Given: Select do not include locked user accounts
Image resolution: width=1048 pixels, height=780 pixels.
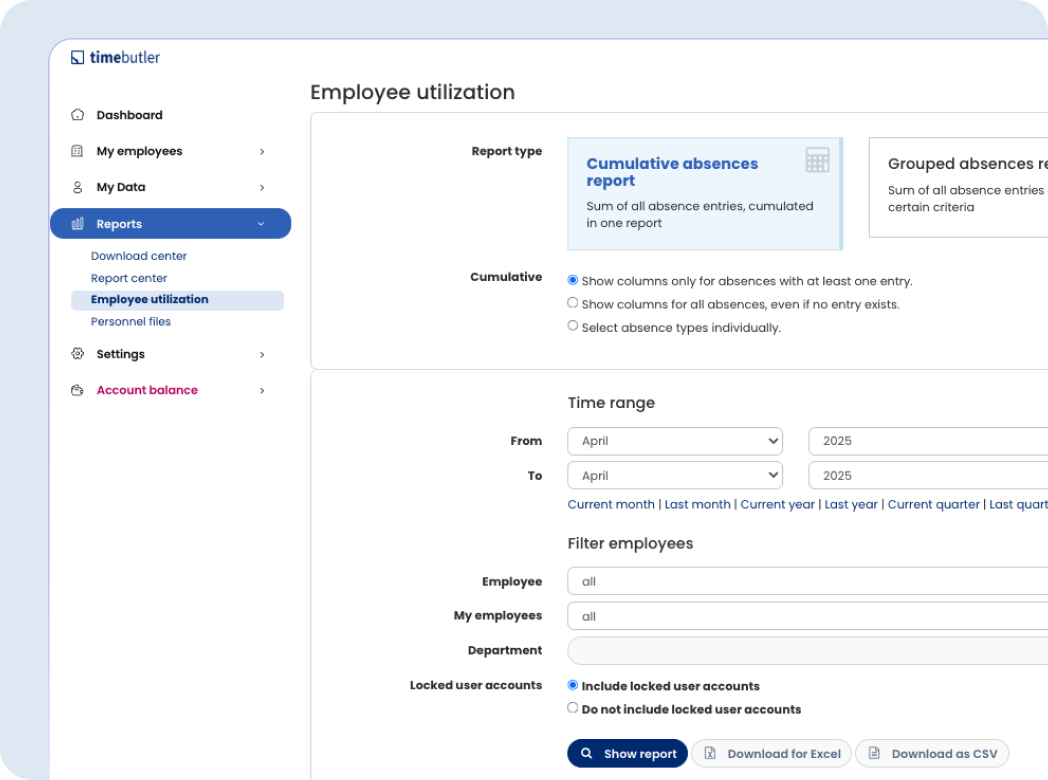Looking at the screenshot, I should [x=573, y=707].
